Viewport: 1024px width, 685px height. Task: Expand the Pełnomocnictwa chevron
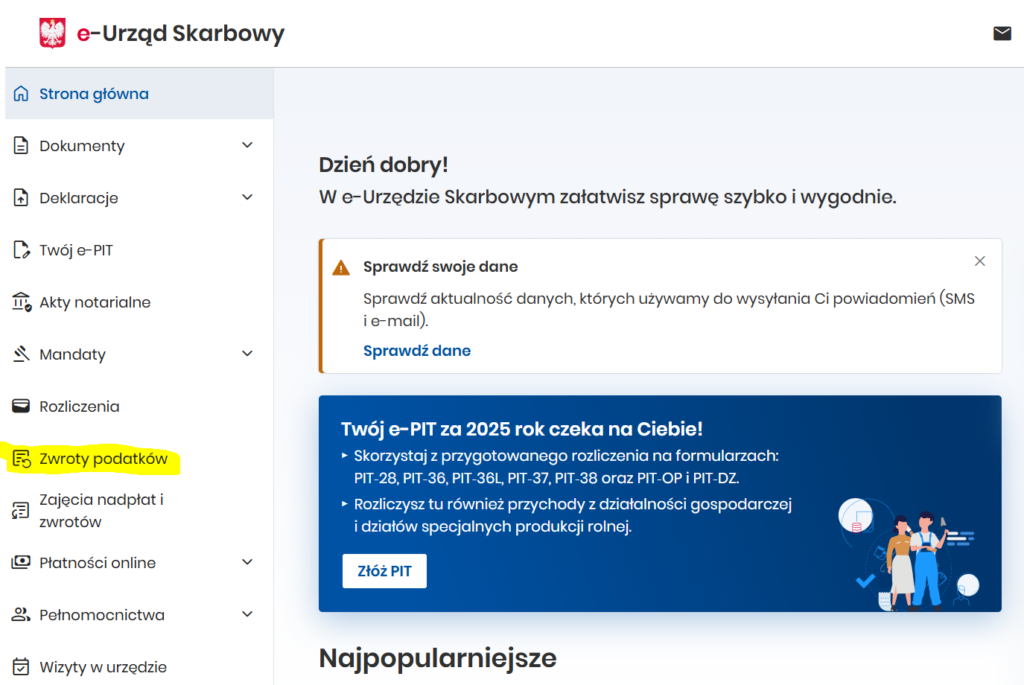click(x=247, y=614)
